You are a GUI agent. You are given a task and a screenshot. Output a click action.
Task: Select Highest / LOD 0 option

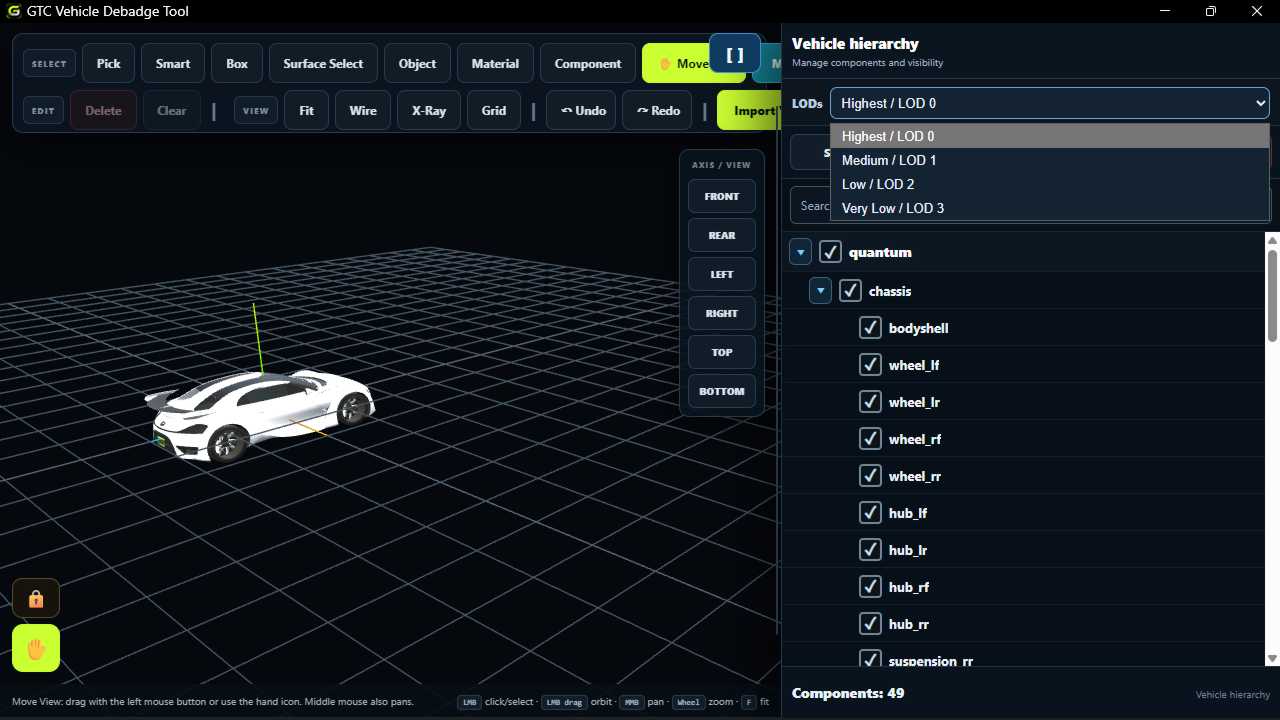(x=1050, y=136)
